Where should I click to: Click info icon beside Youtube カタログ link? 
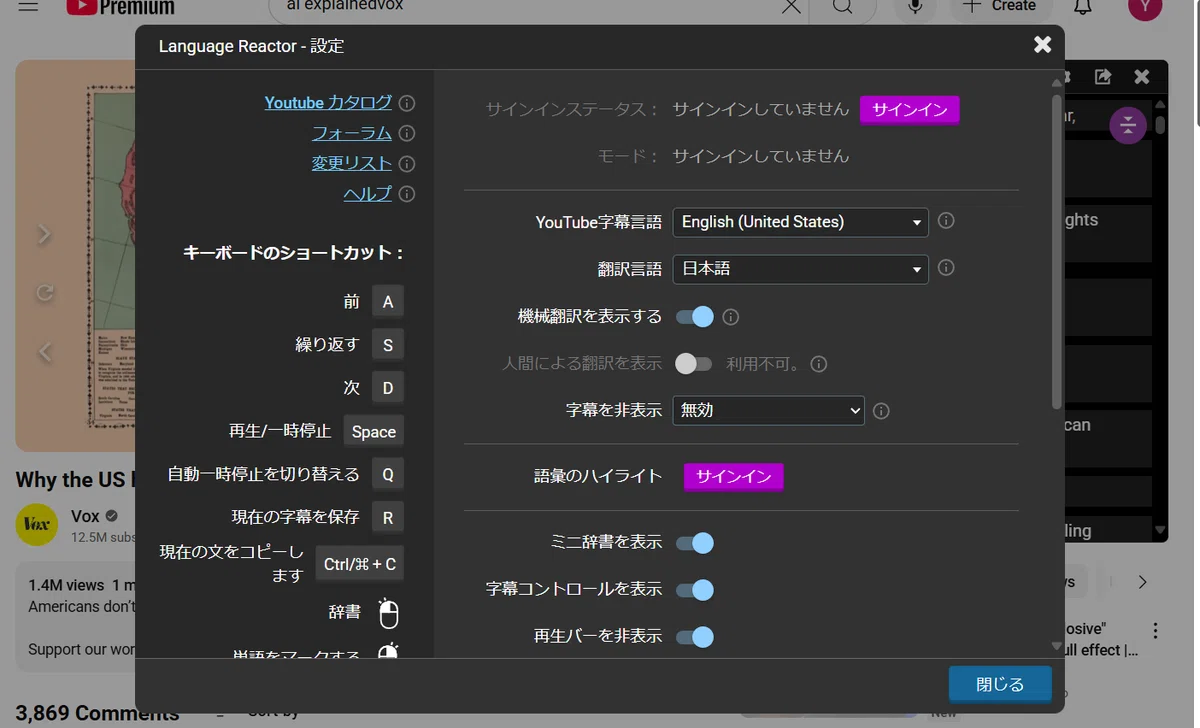(407, 103)
